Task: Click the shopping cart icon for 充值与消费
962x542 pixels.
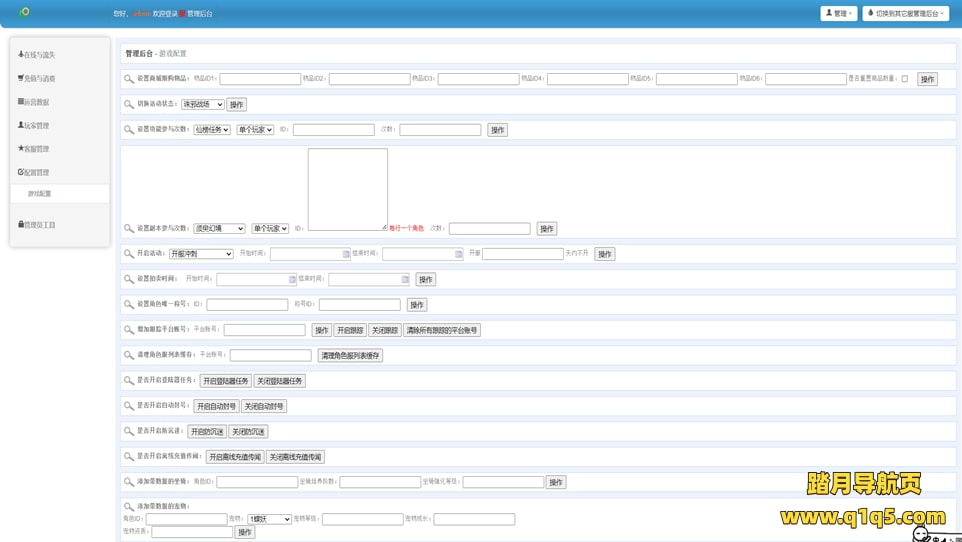Action: click(21, 78)
